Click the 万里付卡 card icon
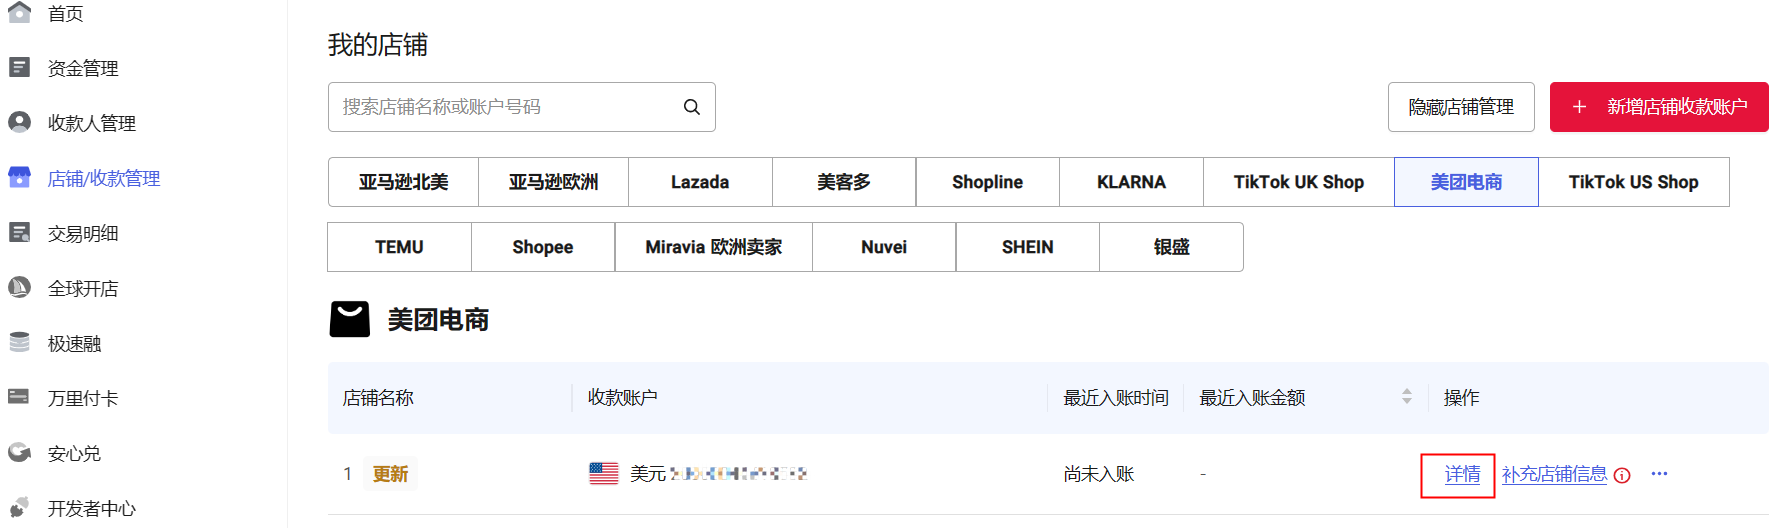 [19, 397]
